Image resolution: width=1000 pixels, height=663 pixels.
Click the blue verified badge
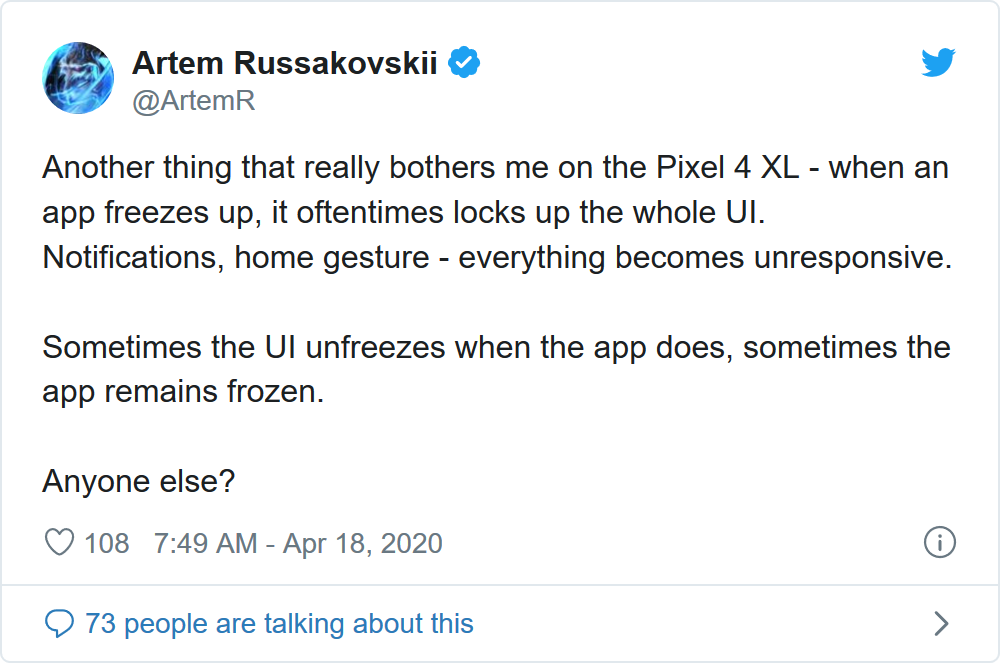coord(464,63)
